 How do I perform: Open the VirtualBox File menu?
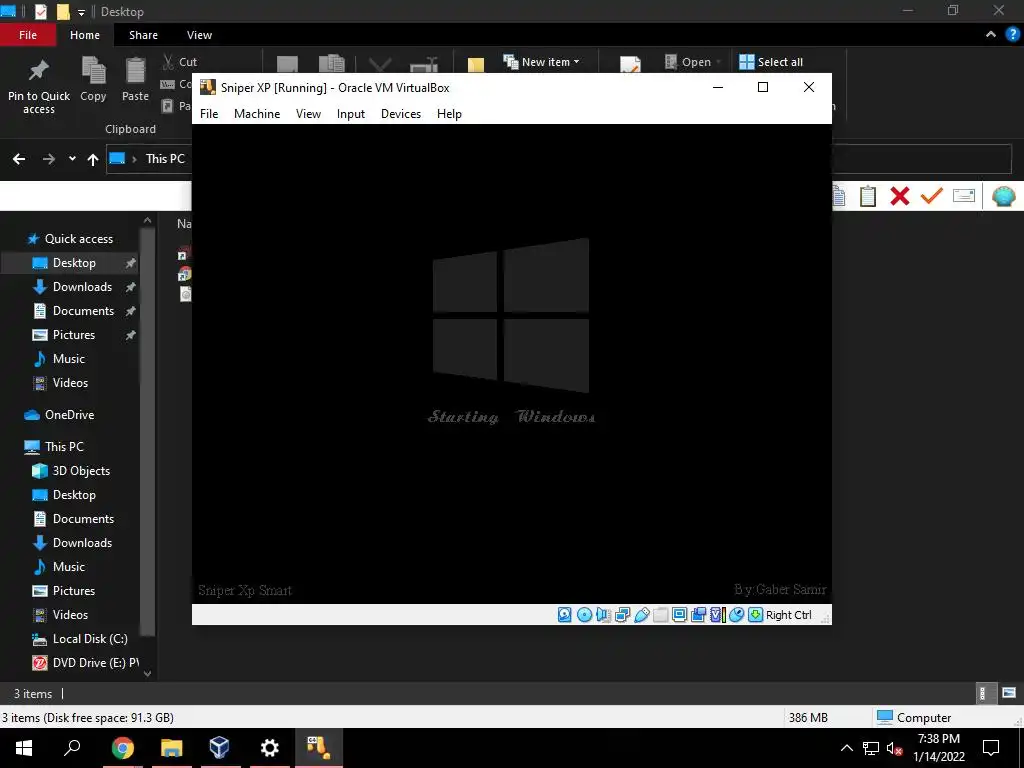click(x=209, y=114)
